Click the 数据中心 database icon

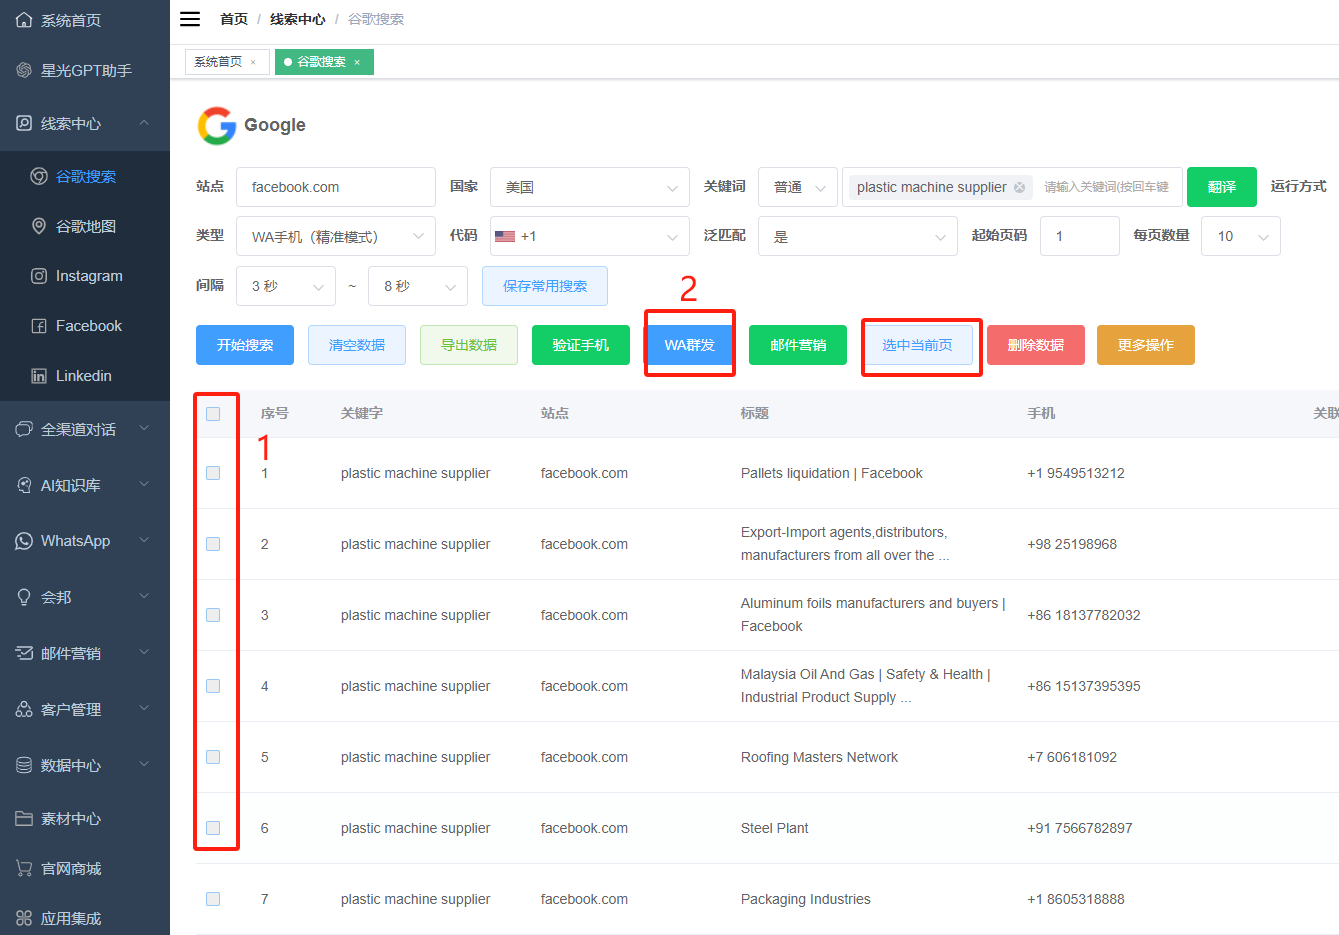(24, 765)
